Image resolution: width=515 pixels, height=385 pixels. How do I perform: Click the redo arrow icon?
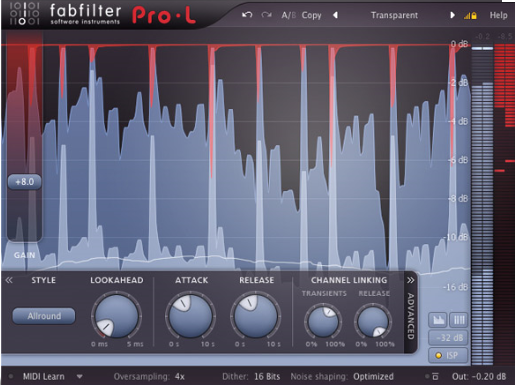click(266, 15)
